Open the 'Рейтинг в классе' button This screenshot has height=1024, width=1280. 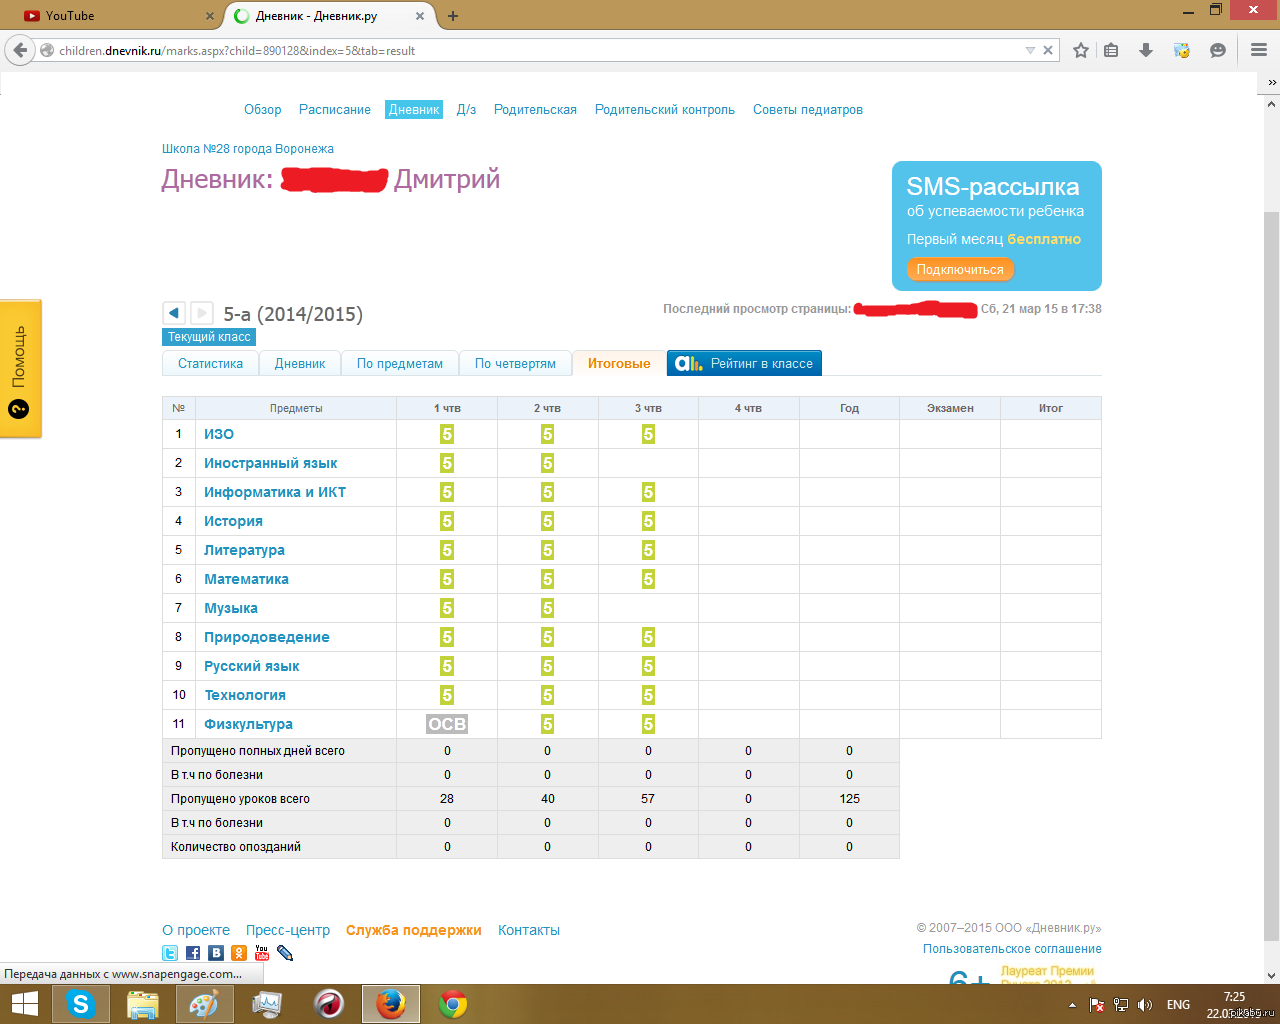[744, 364]
